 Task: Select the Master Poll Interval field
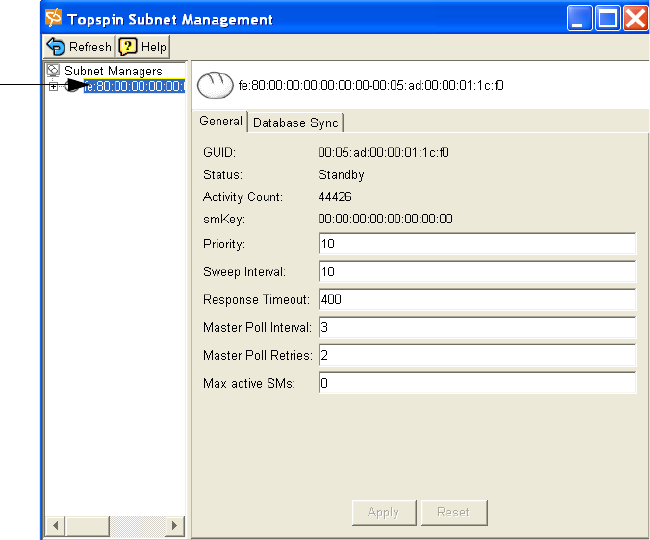[x=476, y=328]
